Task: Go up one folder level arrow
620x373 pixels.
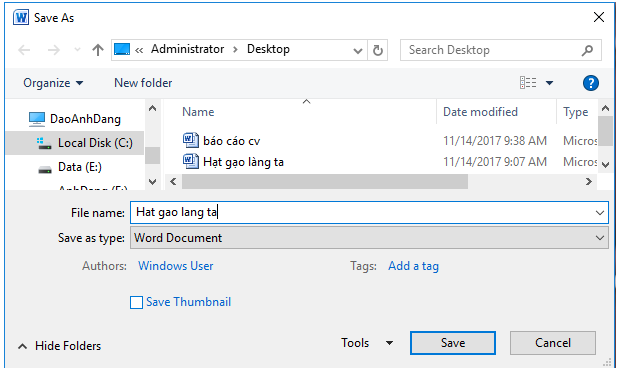Action: (x=98, y=50)
